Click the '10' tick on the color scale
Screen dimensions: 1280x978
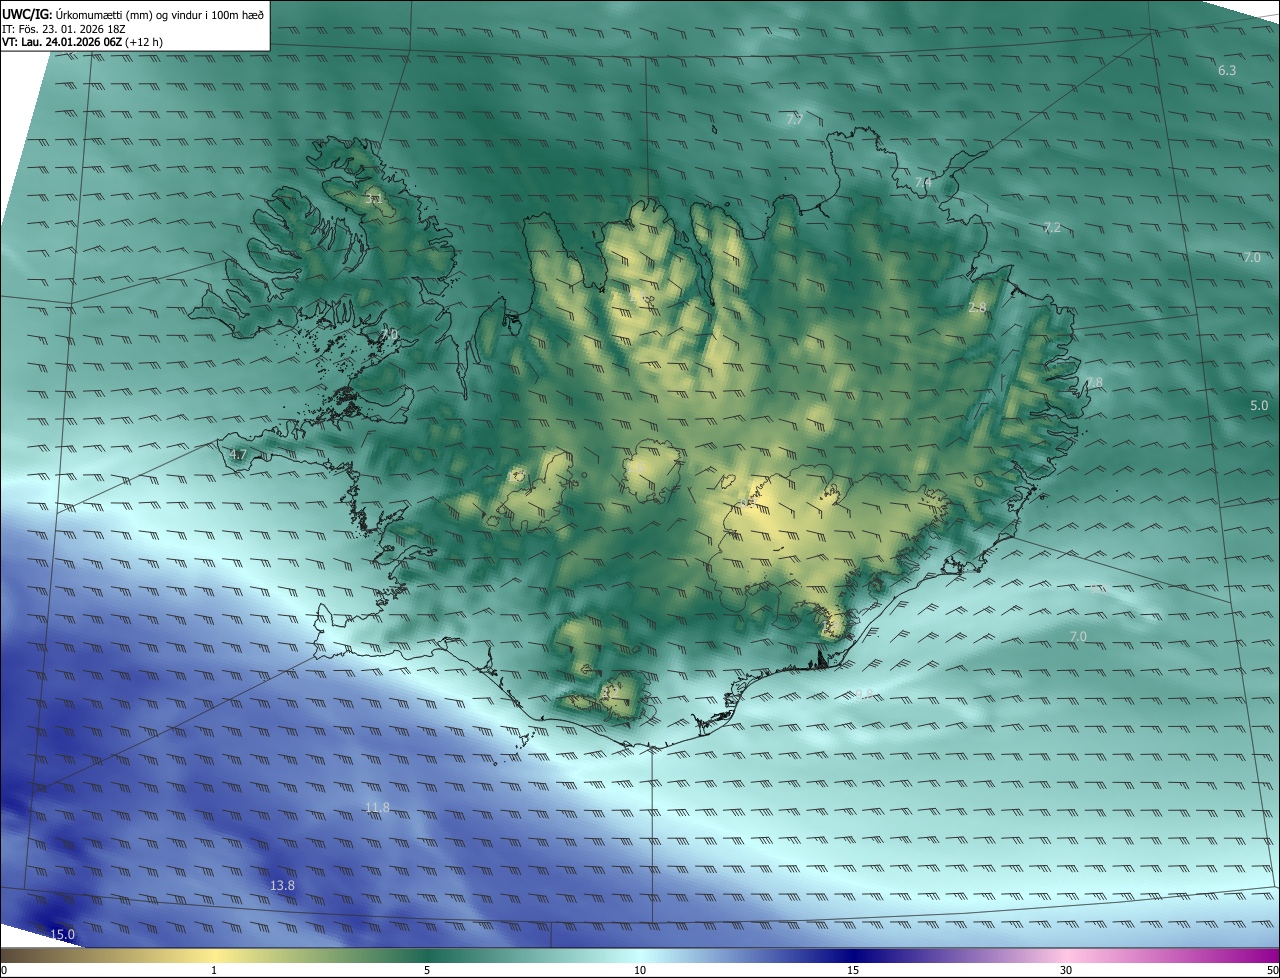point(640,970)
